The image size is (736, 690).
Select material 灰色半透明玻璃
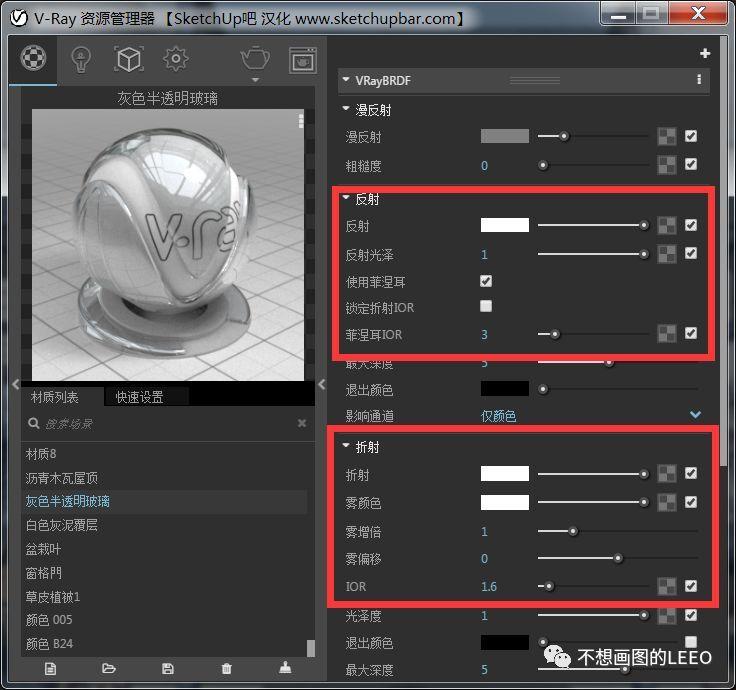[x=164, y=501]
